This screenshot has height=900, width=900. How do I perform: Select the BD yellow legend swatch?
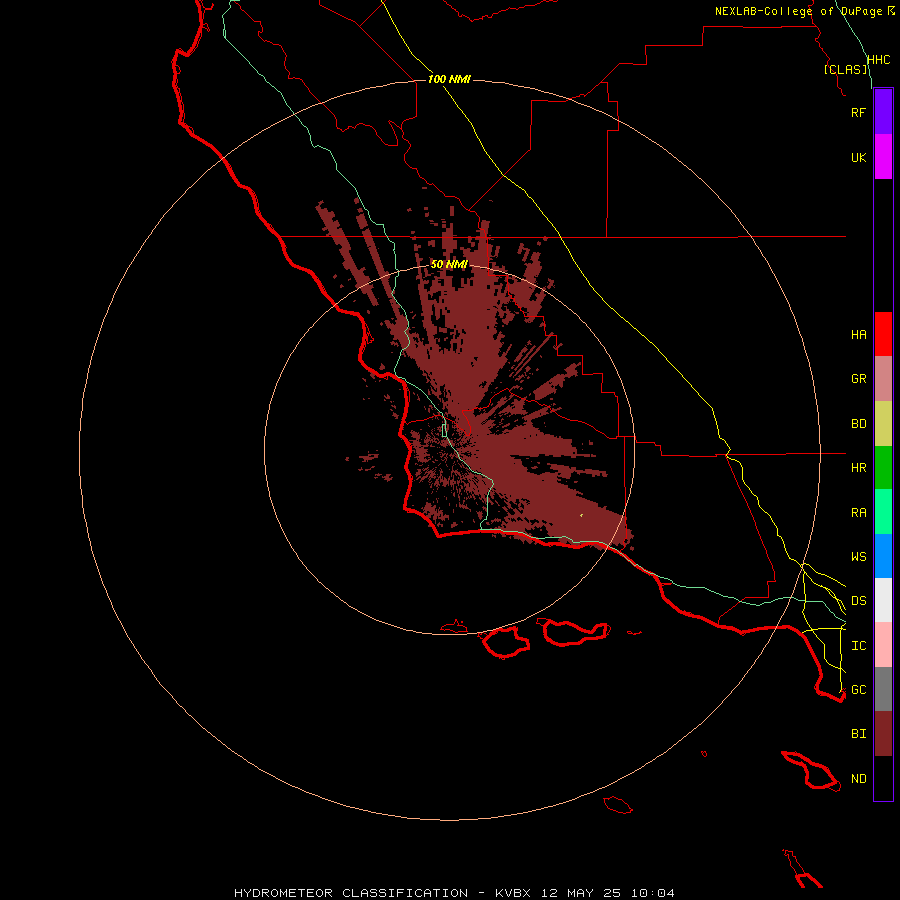[x=883, y=424]
